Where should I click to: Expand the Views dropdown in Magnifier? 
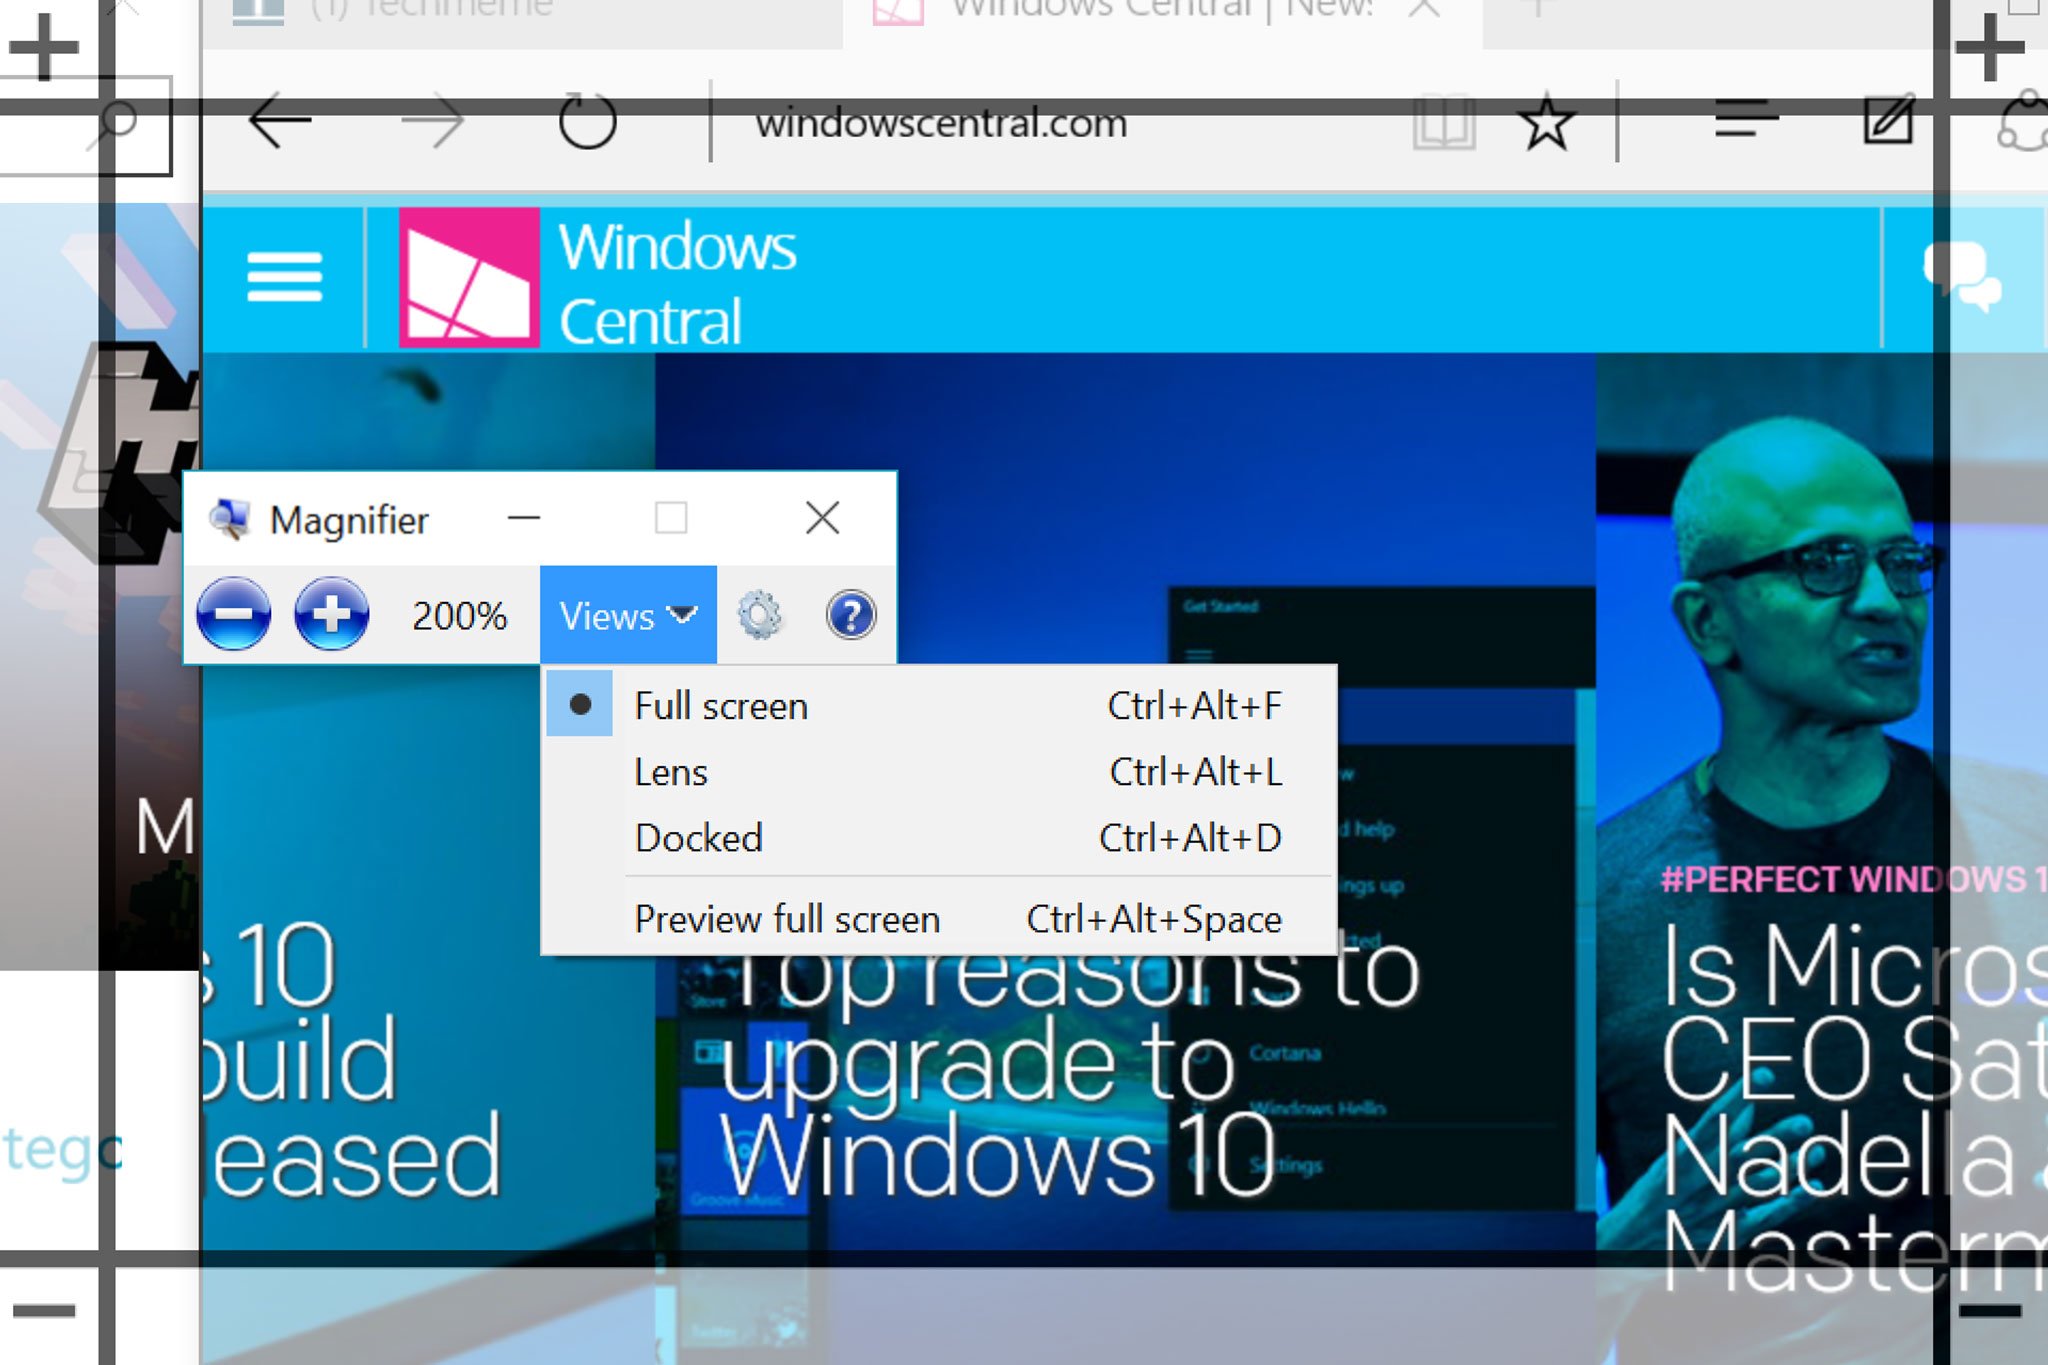[x=628, y=615]
